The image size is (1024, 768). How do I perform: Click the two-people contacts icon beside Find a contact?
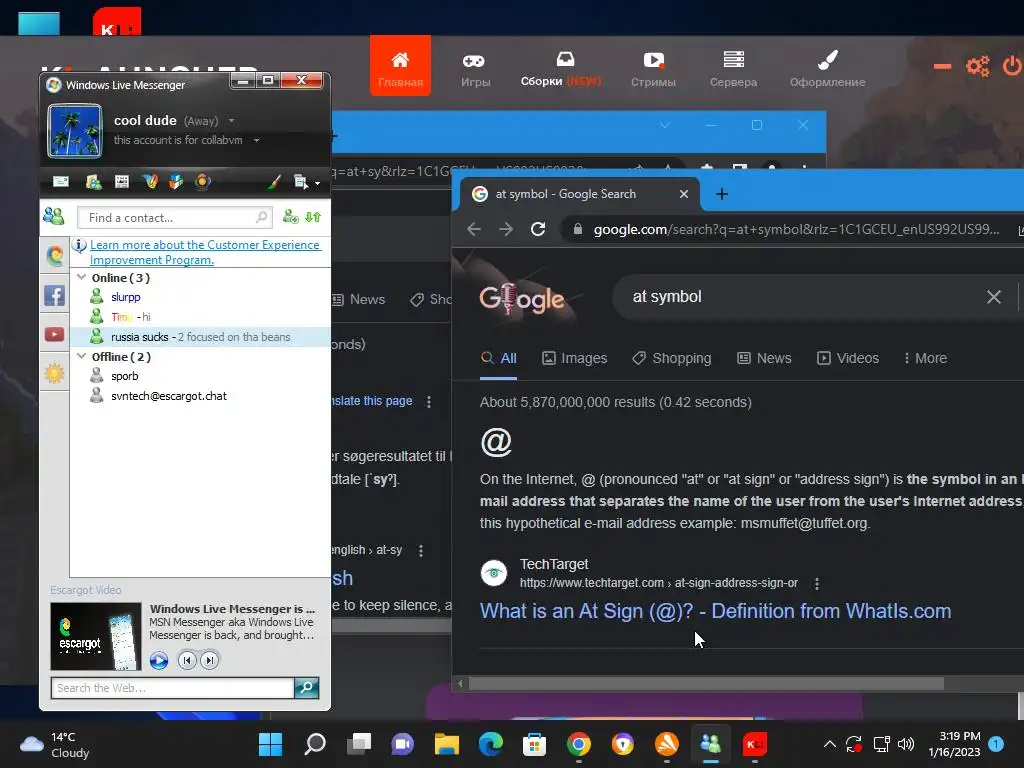(54, 216)
